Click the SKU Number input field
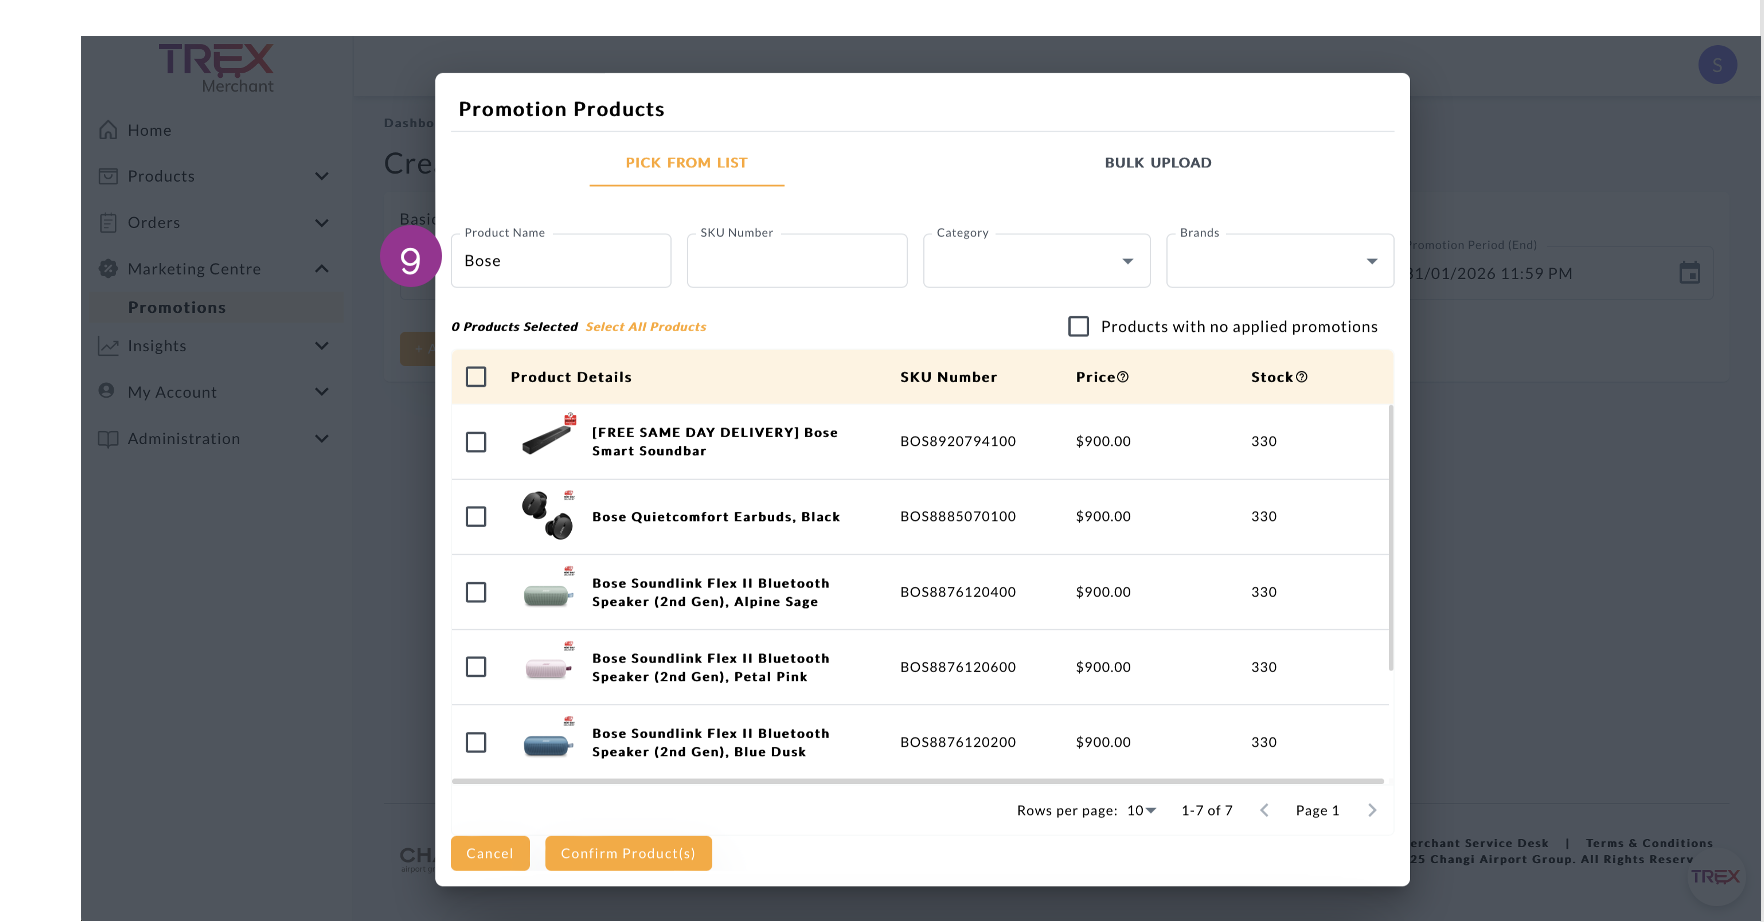This screenshot has width=1764, height=922. click(x=796, y=261)
